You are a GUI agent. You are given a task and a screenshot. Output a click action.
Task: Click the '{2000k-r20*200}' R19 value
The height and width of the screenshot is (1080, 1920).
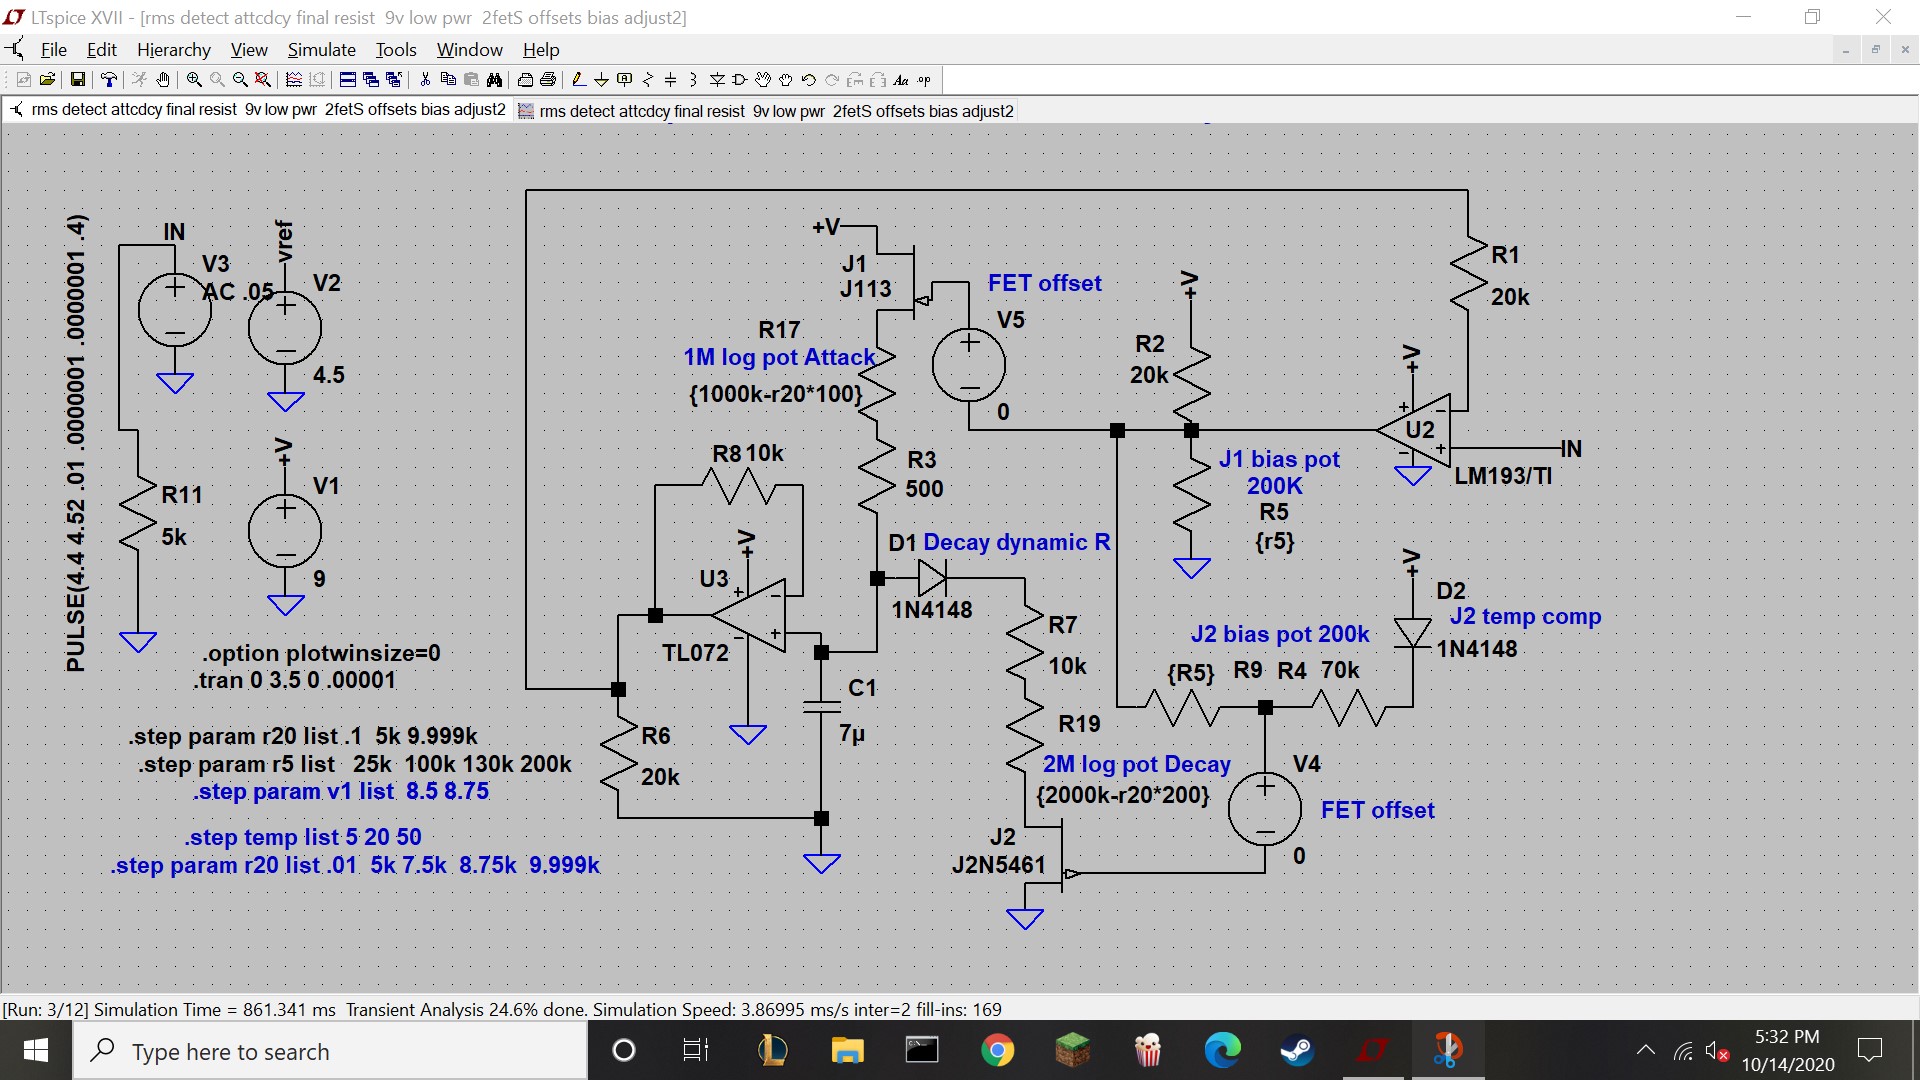tap(1123, 796)
